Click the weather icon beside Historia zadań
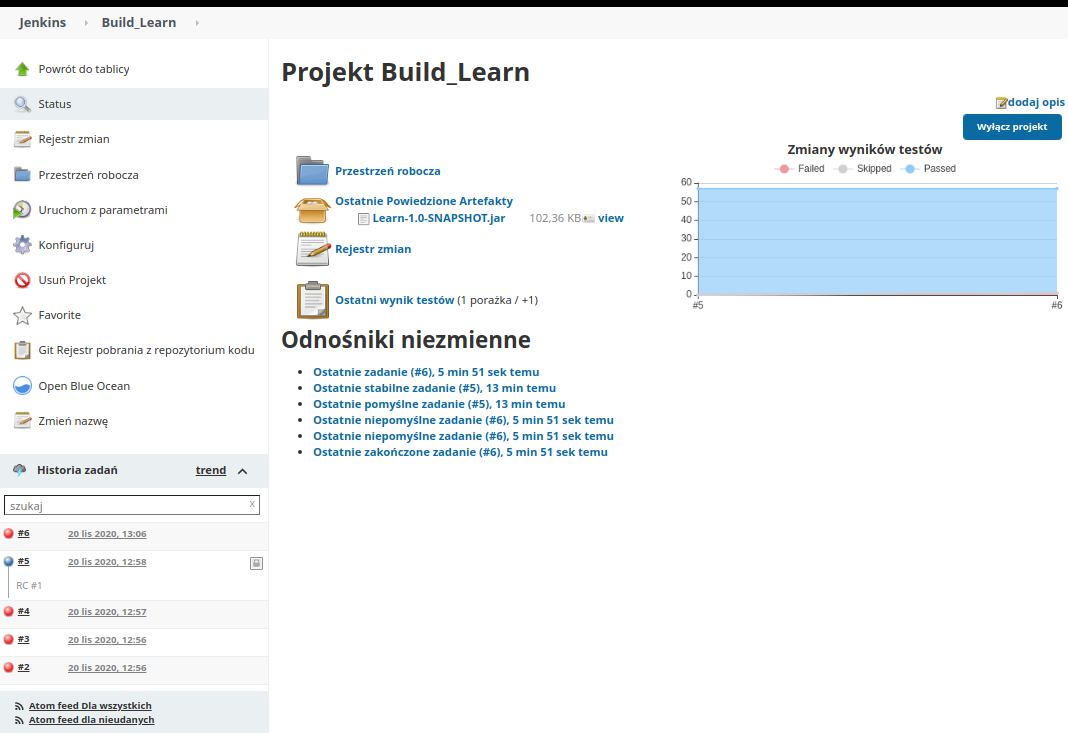The width and height of the screenshot is (1068, 733). (x=20, y=470)
